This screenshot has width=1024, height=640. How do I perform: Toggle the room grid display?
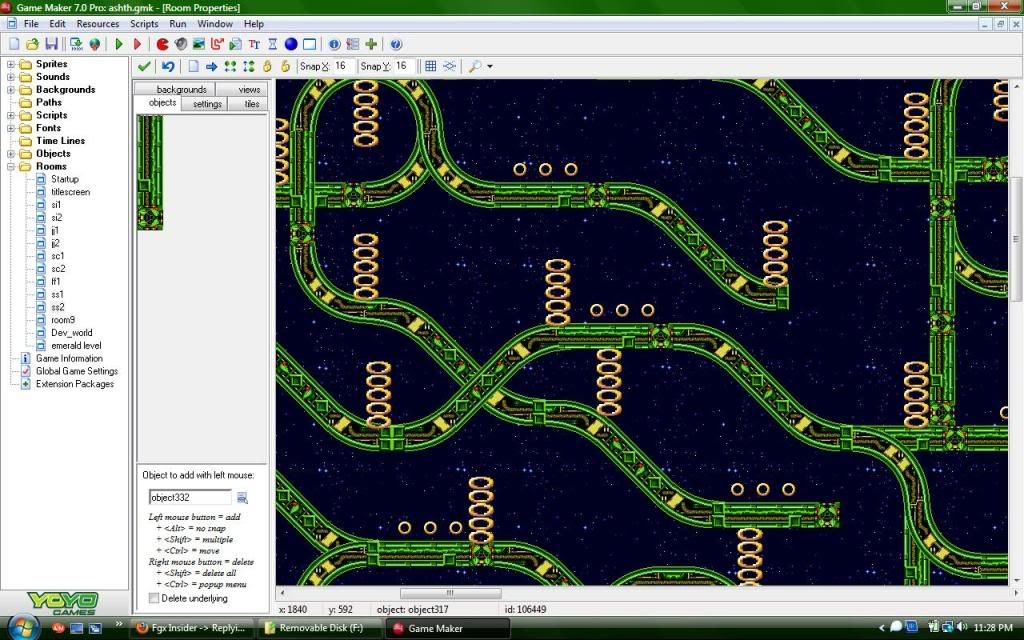(x=430, y=66)
